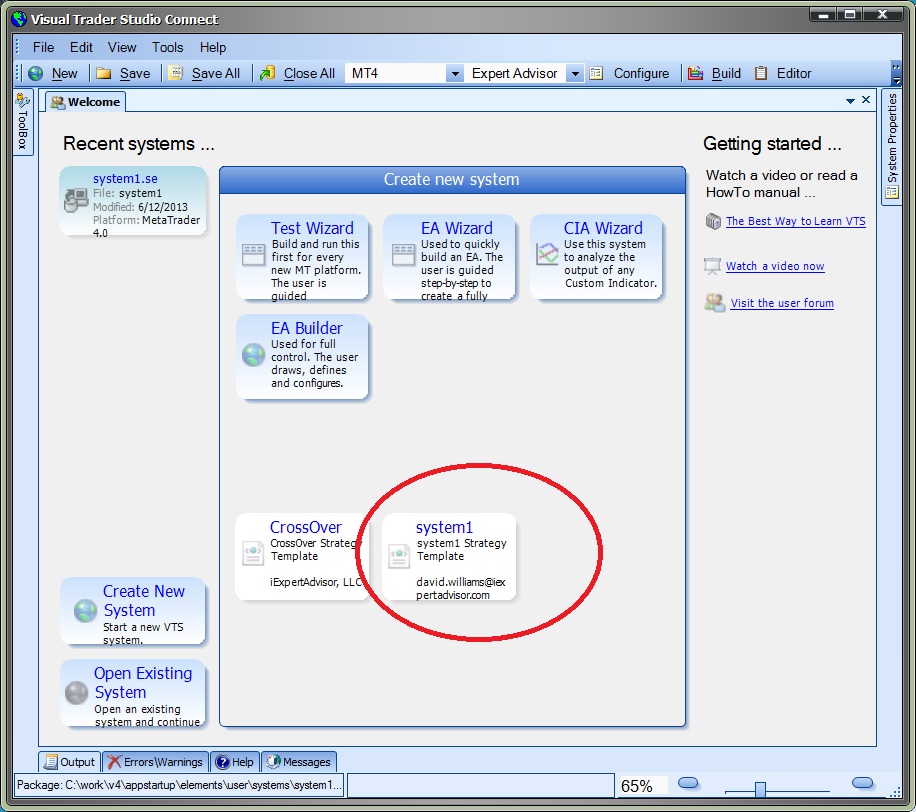Screen dimensions: 916x812
Task: Follow the Visit the user forum link
Action: tap(782, 303)
